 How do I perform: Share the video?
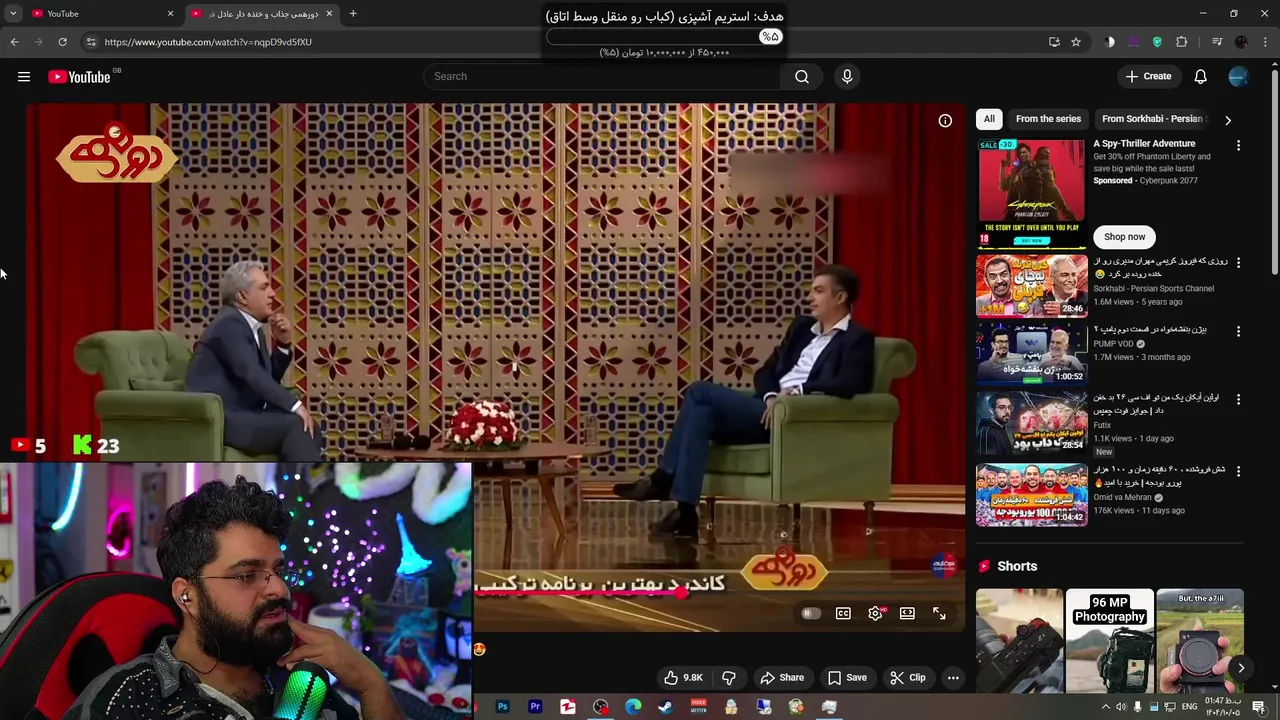point(781,678)
